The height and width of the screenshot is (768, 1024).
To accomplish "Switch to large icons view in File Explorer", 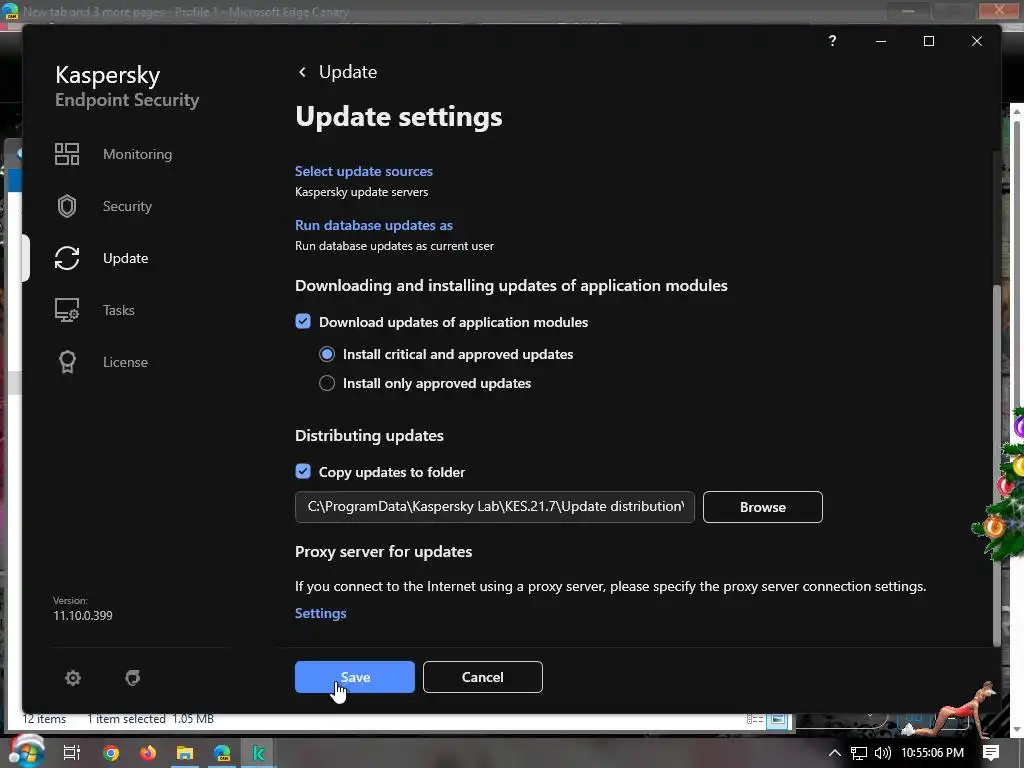I will click(x=778, y=719).
